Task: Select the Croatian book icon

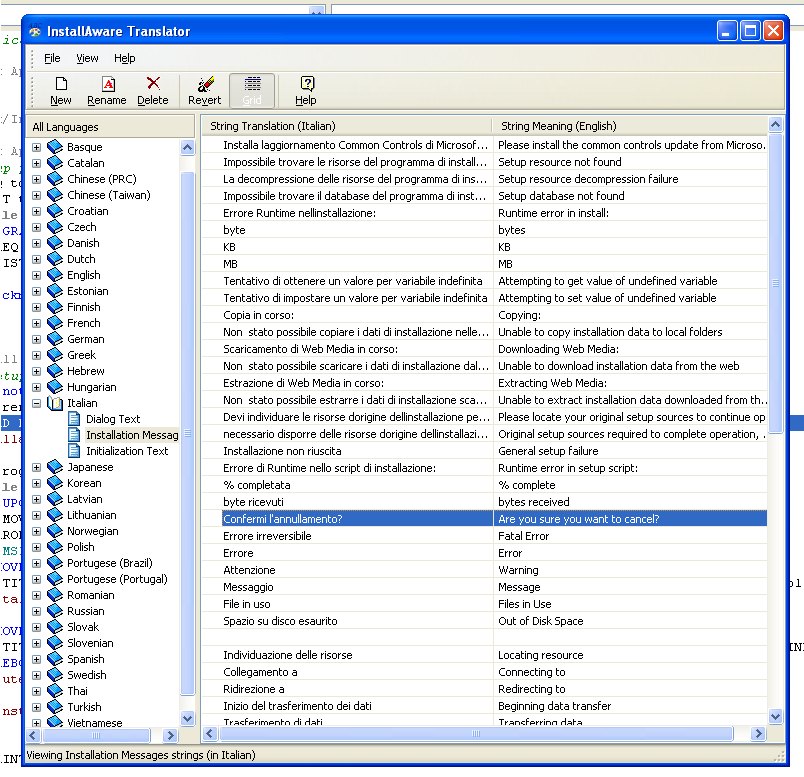Action: point(55,211)
